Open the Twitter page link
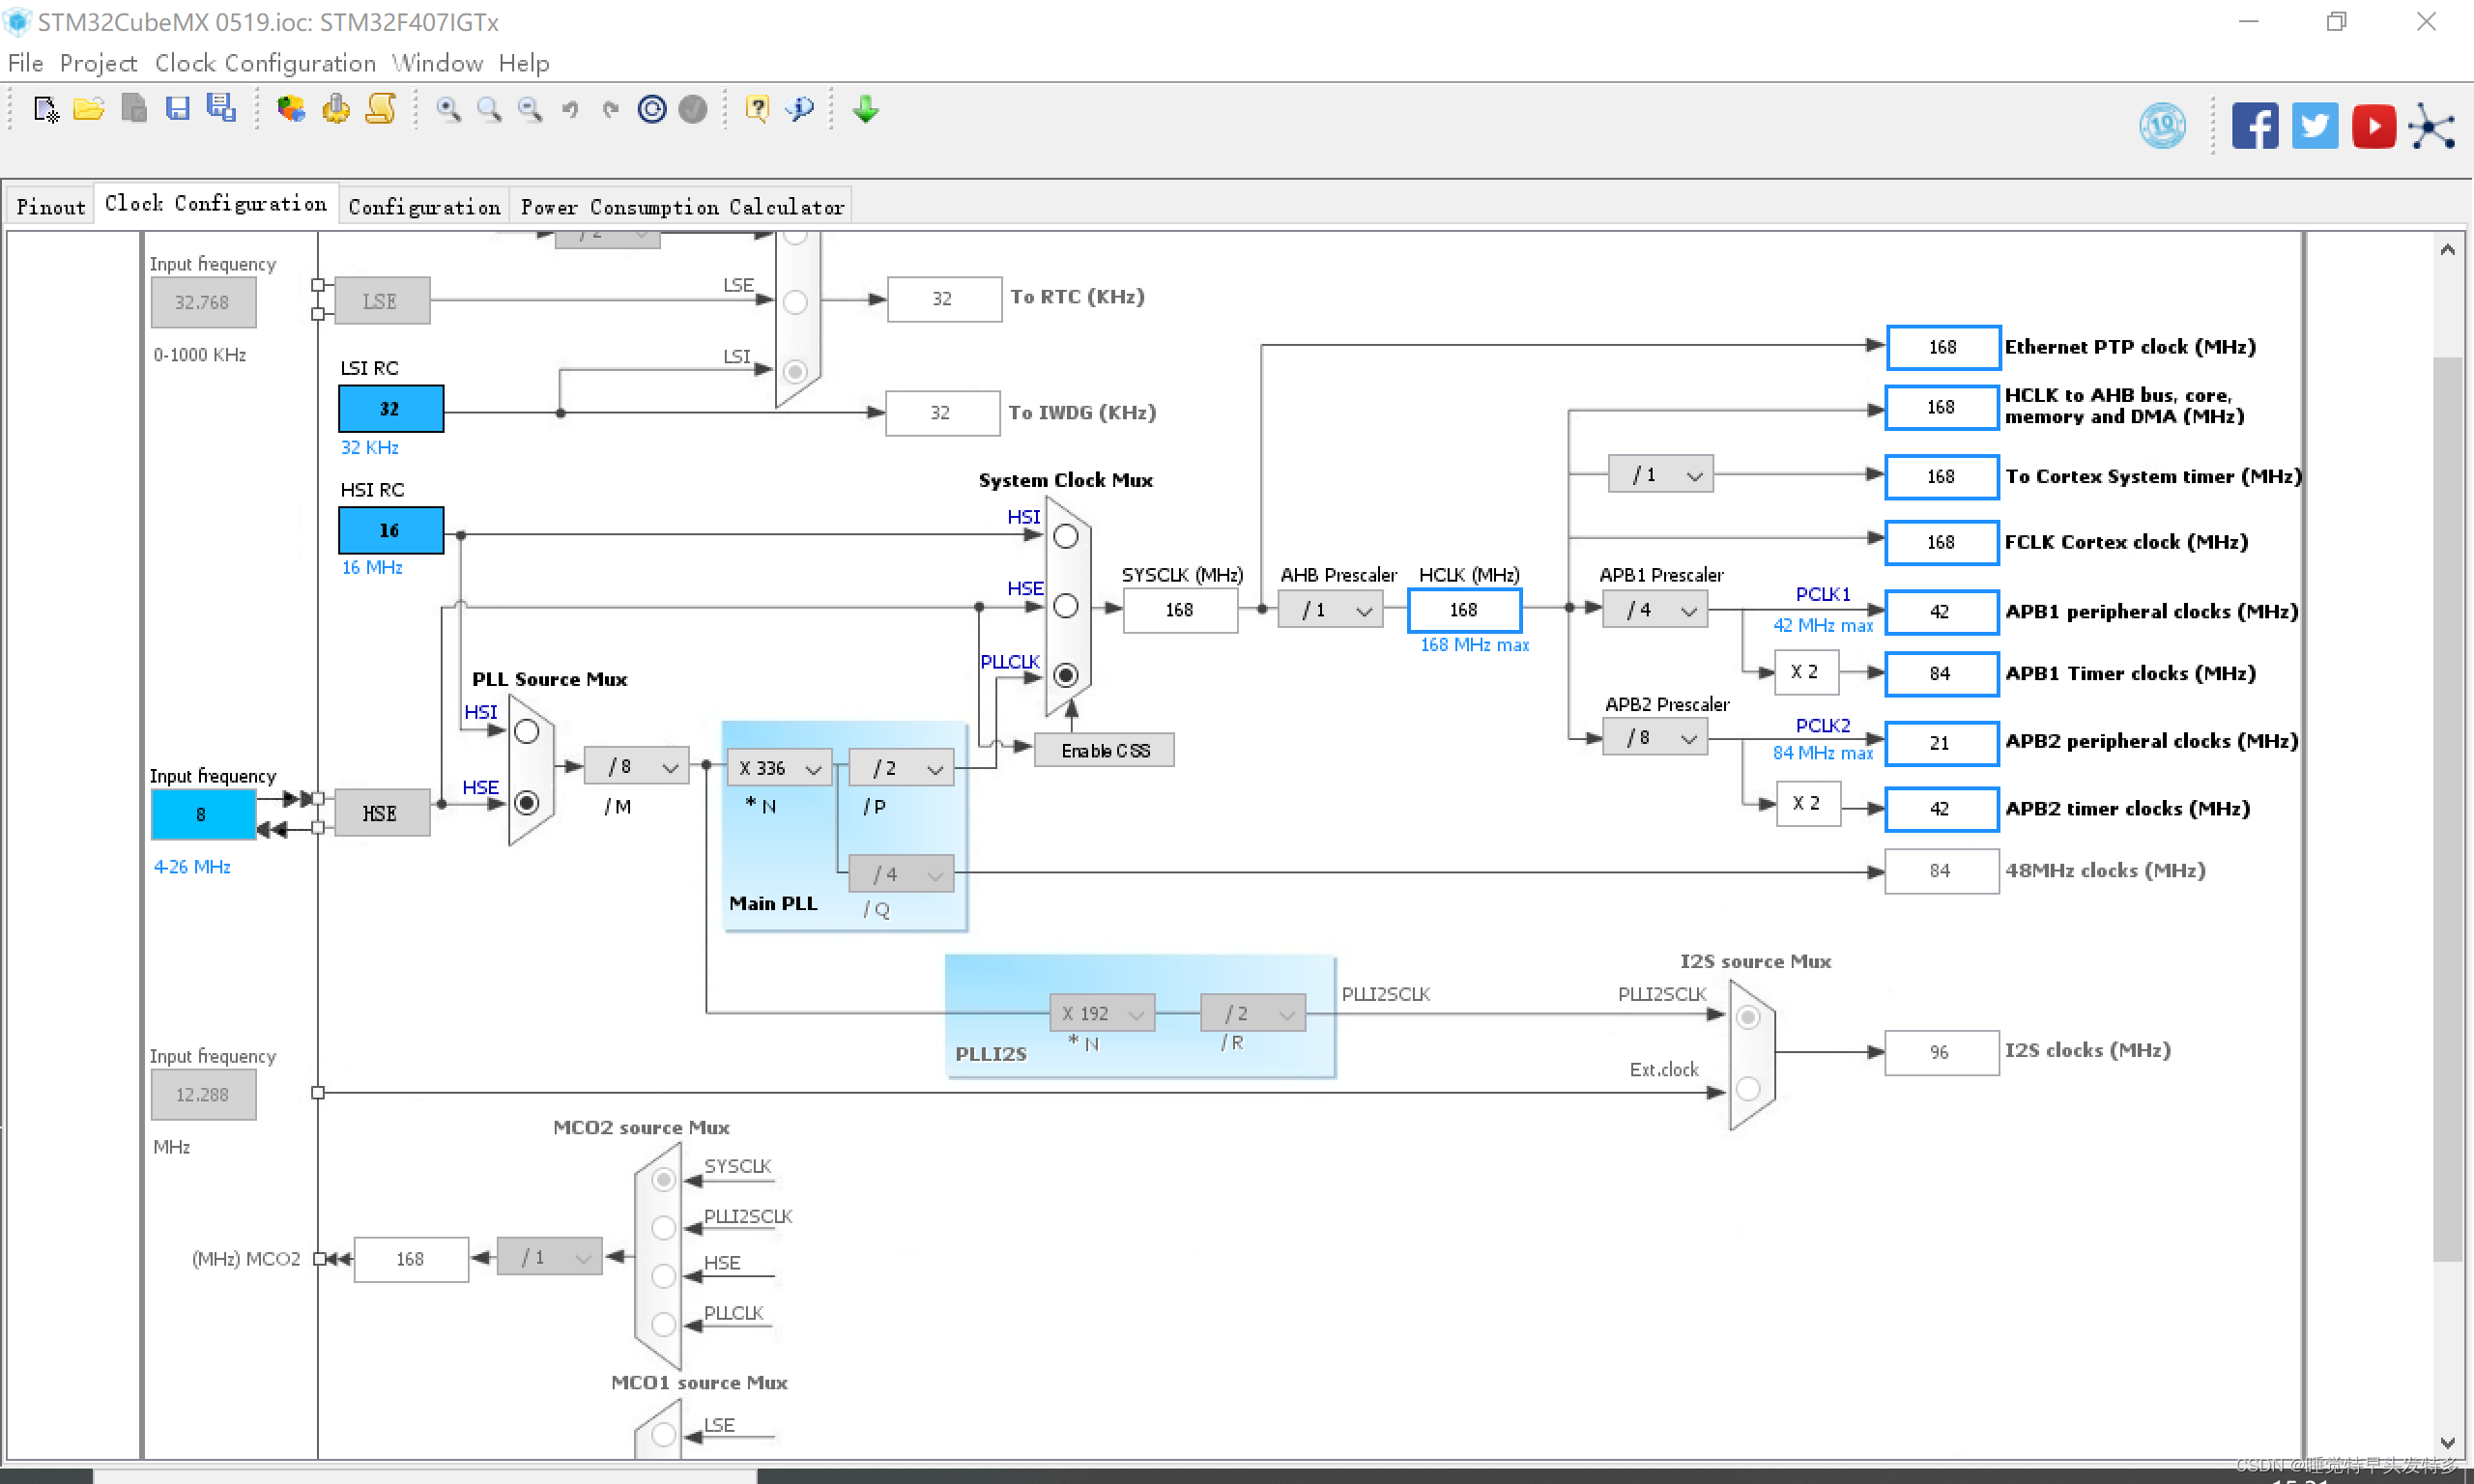 (x=2315, y=125)
